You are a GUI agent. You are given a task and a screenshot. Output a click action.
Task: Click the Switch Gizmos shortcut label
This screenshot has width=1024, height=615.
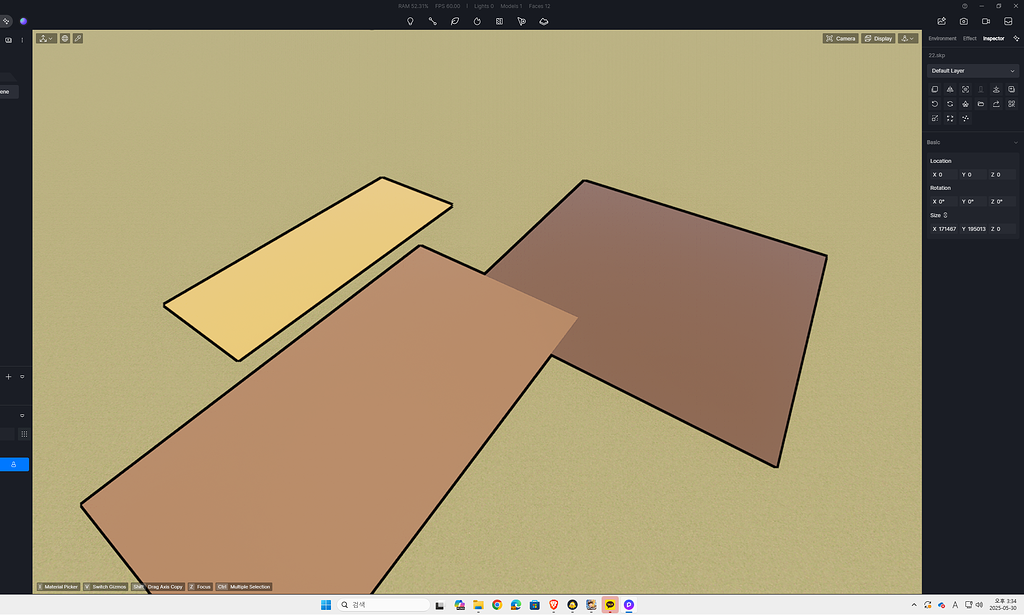105,587
